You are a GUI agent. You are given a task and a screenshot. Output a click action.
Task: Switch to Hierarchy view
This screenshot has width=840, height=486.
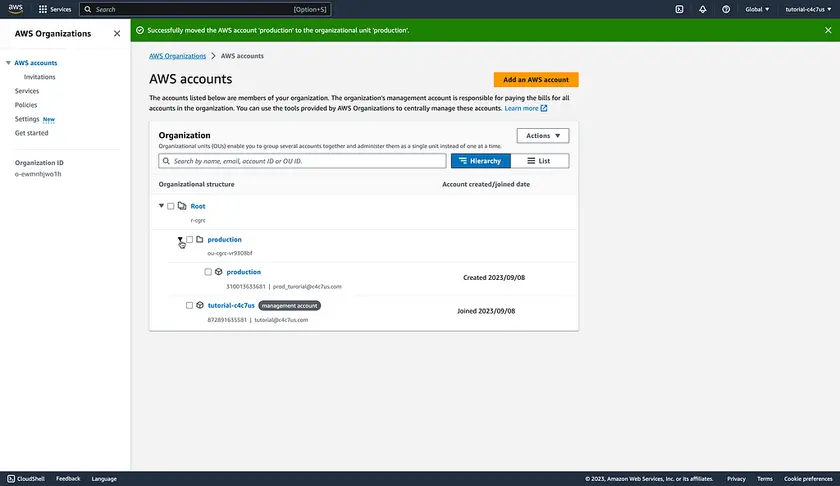481,161
